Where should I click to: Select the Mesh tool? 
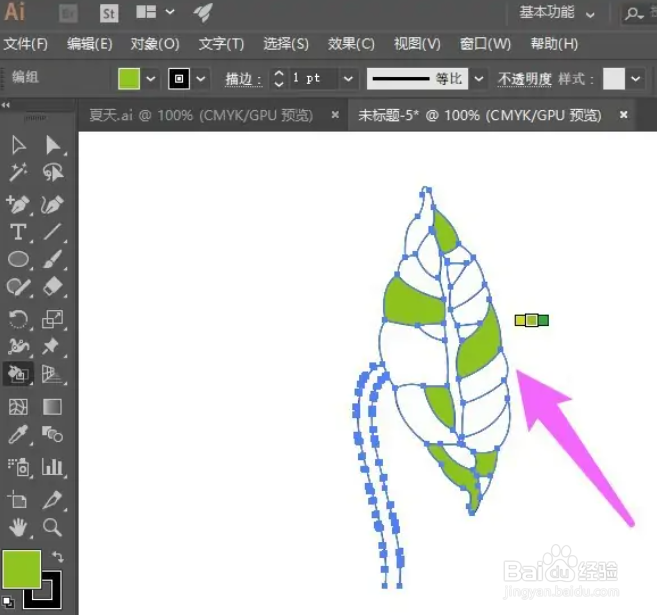pyautogui.click(x=18, y=406)
